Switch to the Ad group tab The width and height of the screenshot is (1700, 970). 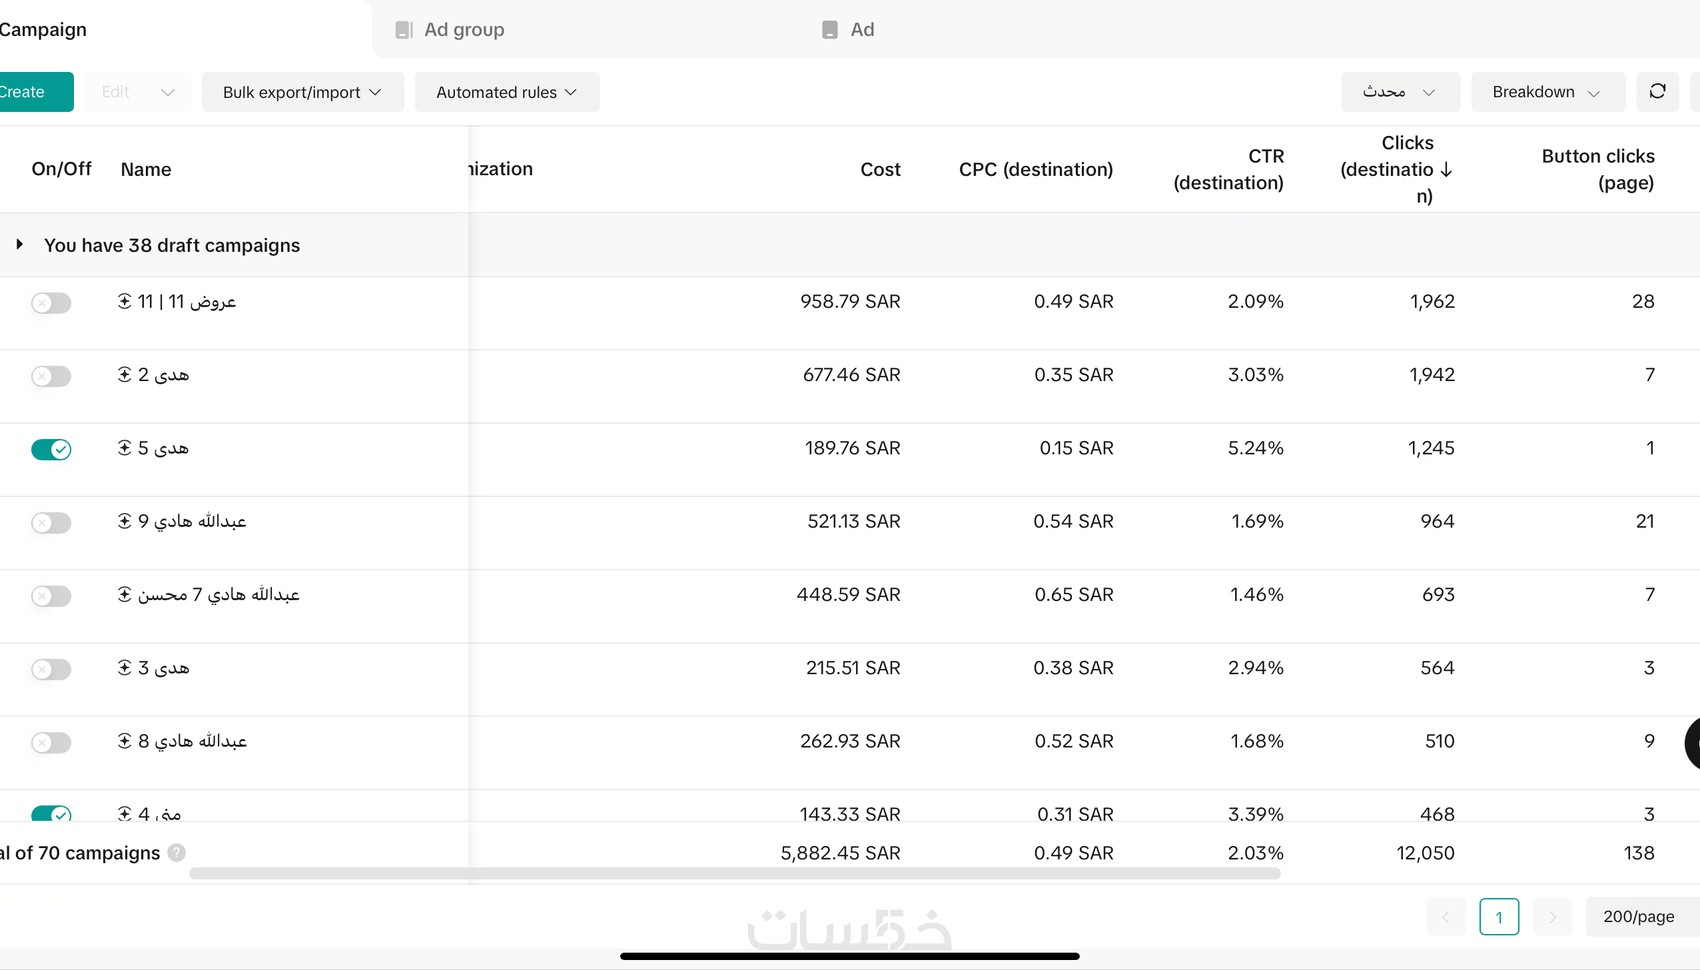tap(451, 30)
